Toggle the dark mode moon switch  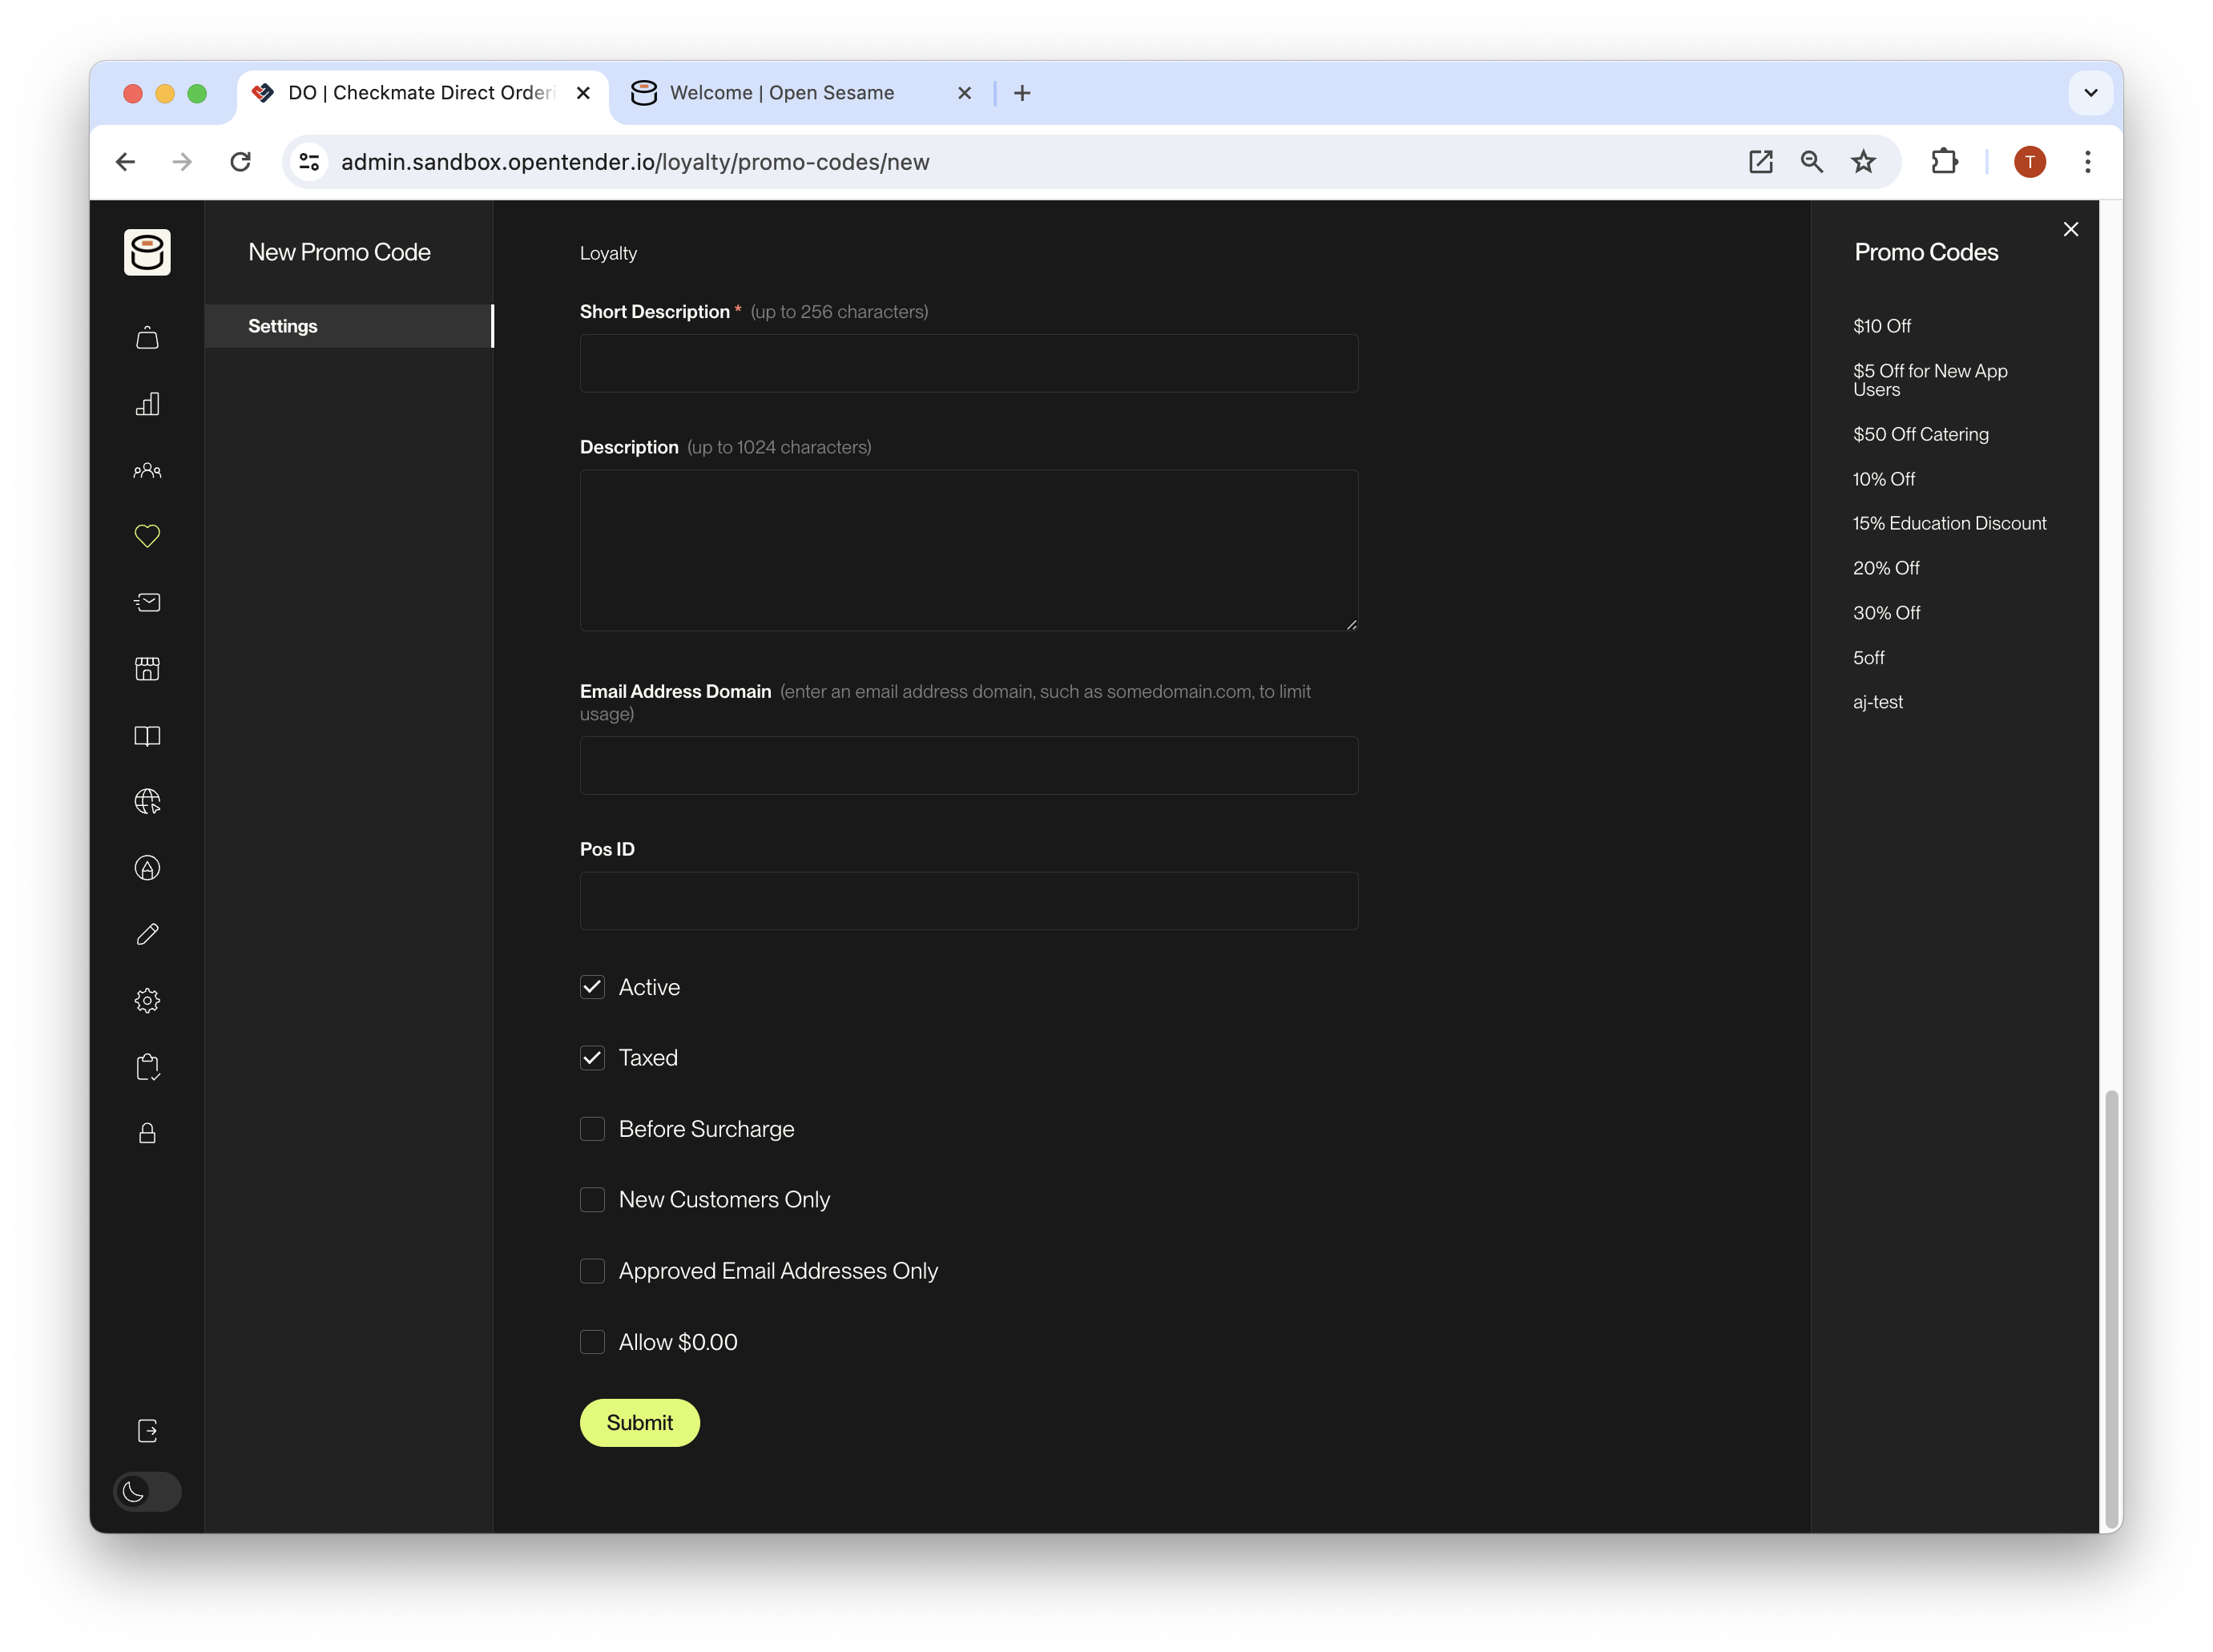click(x=147, y=1492)
